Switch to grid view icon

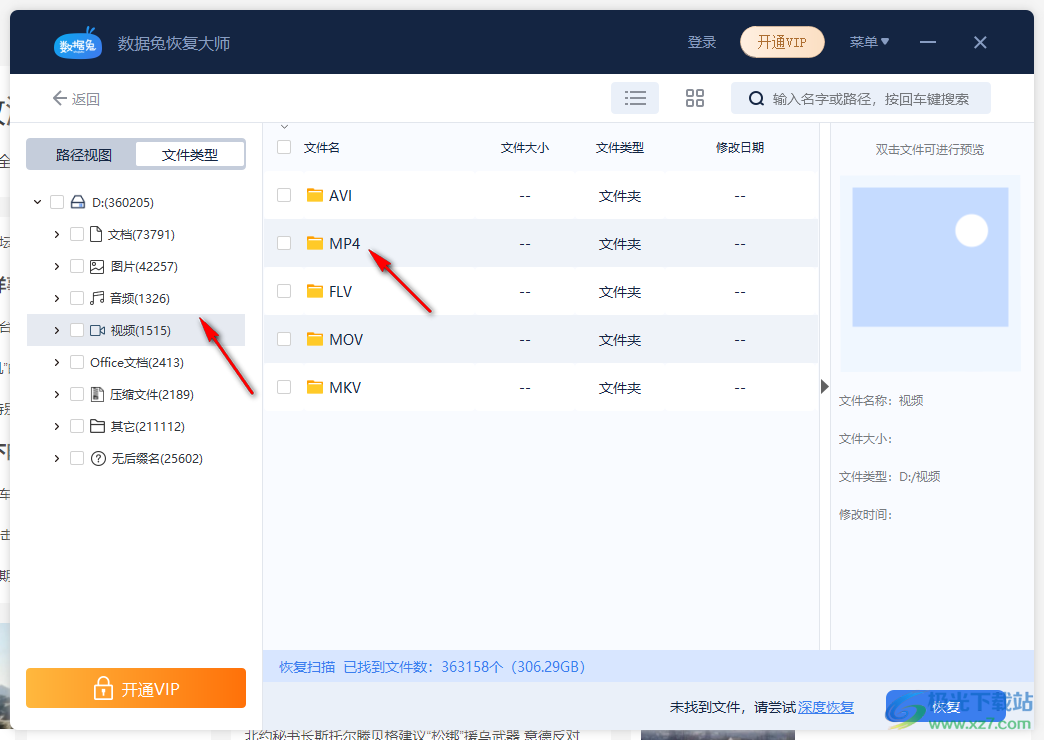(x=695, y=97)
